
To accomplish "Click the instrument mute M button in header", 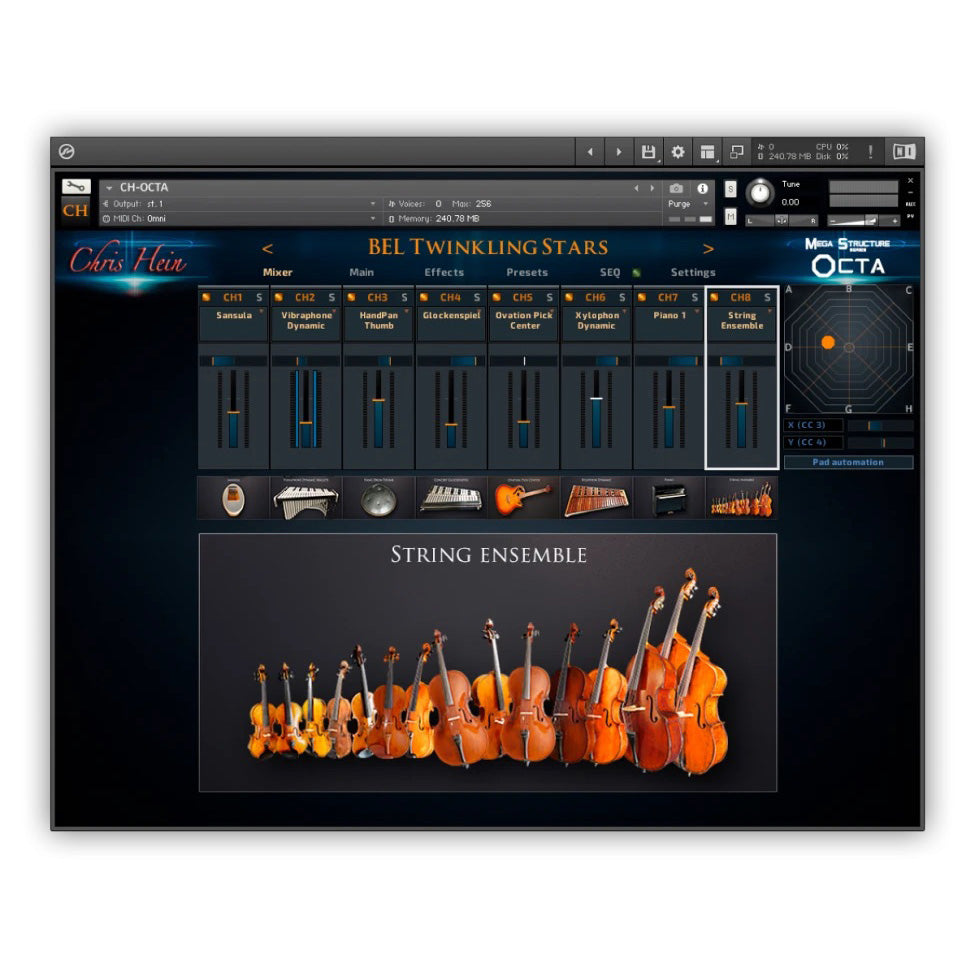I will coord(731,216).
